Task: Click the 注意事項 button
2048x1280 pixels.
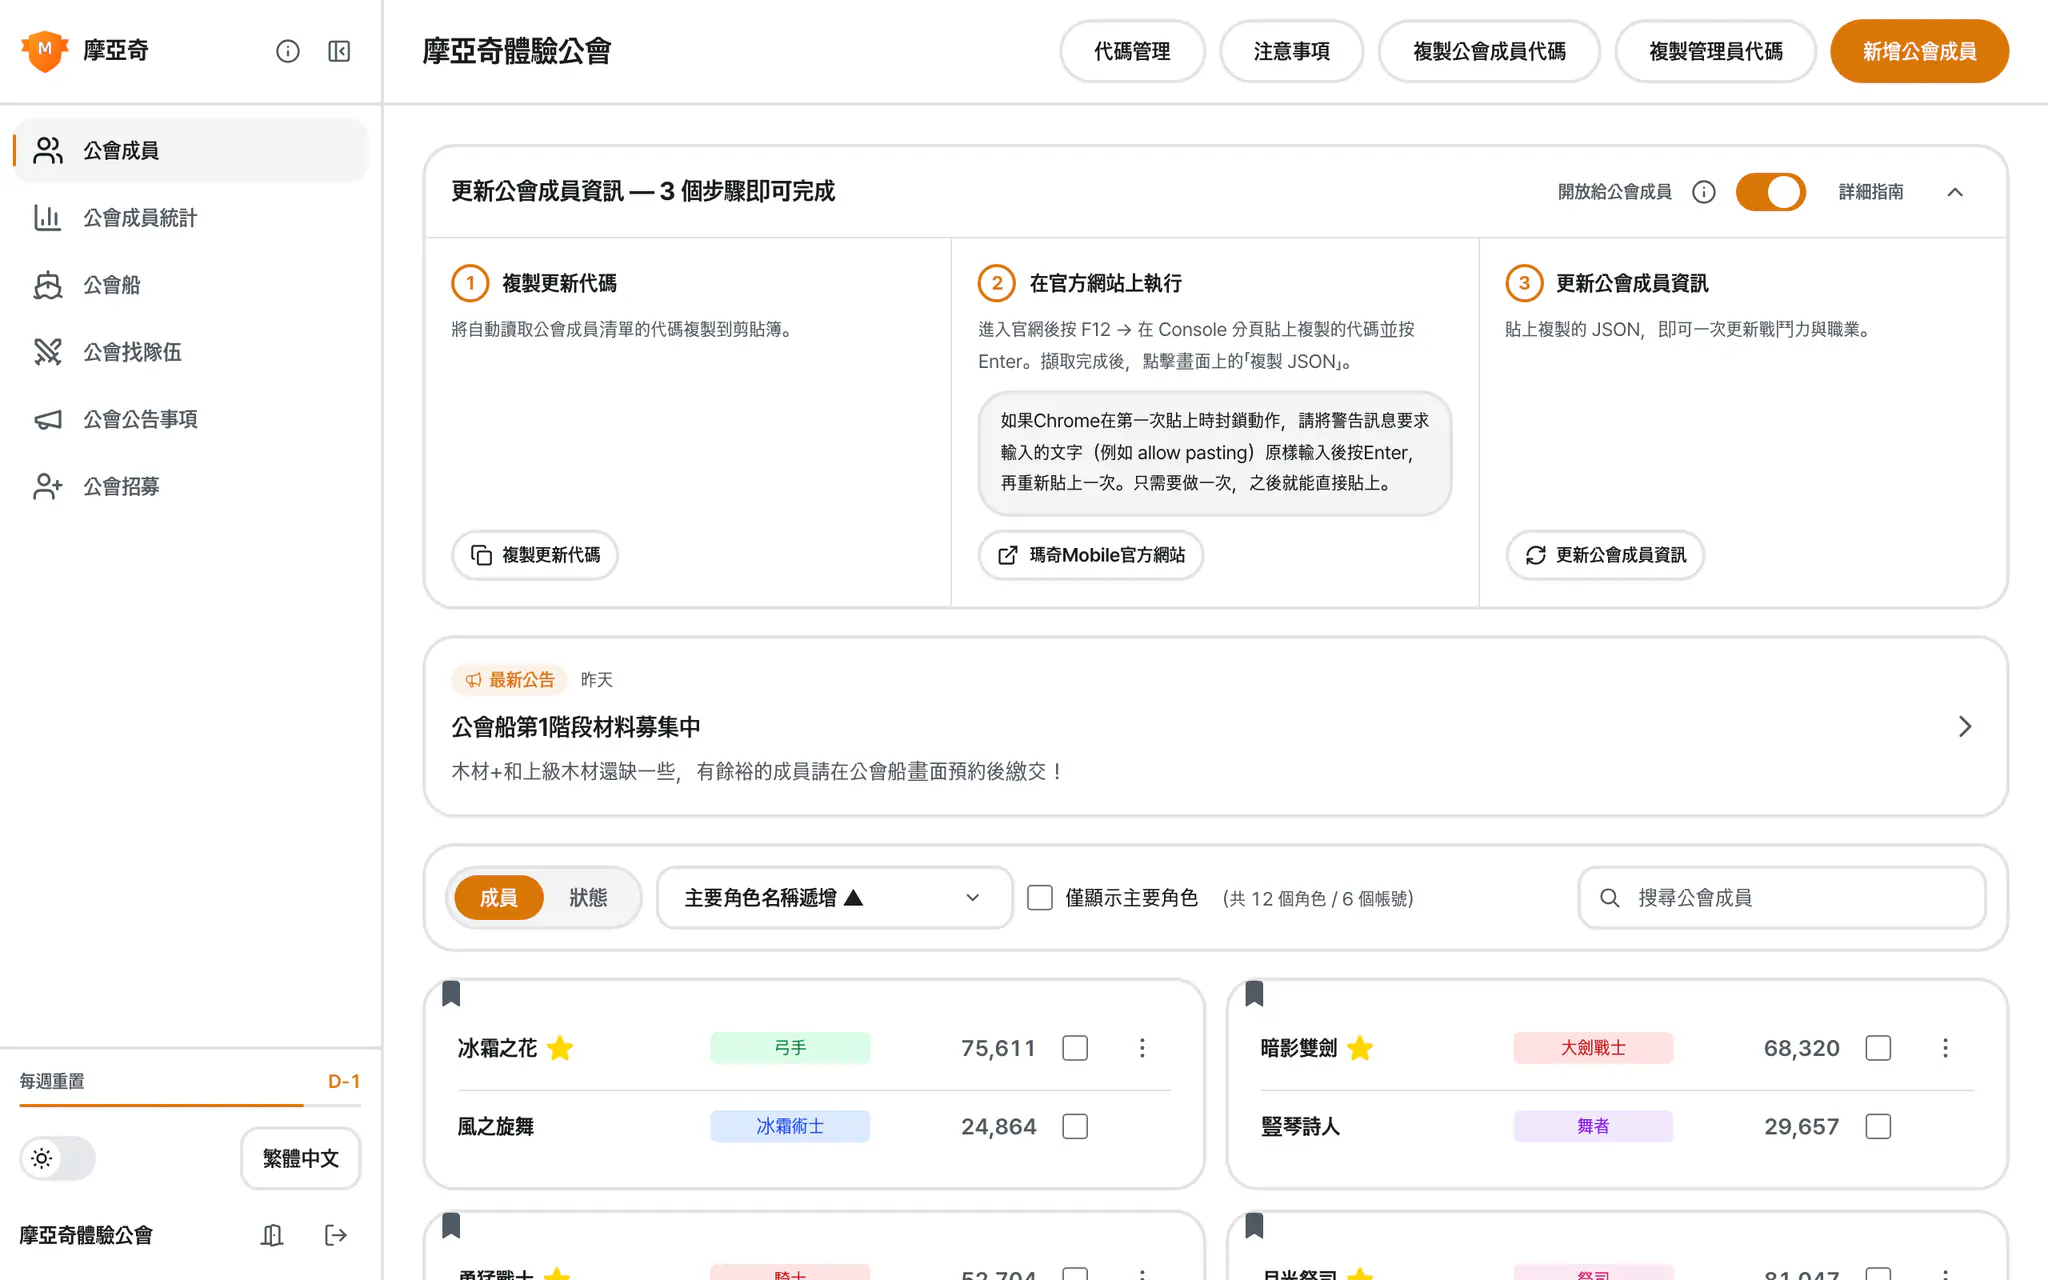Action: [x=1291, y=51]
